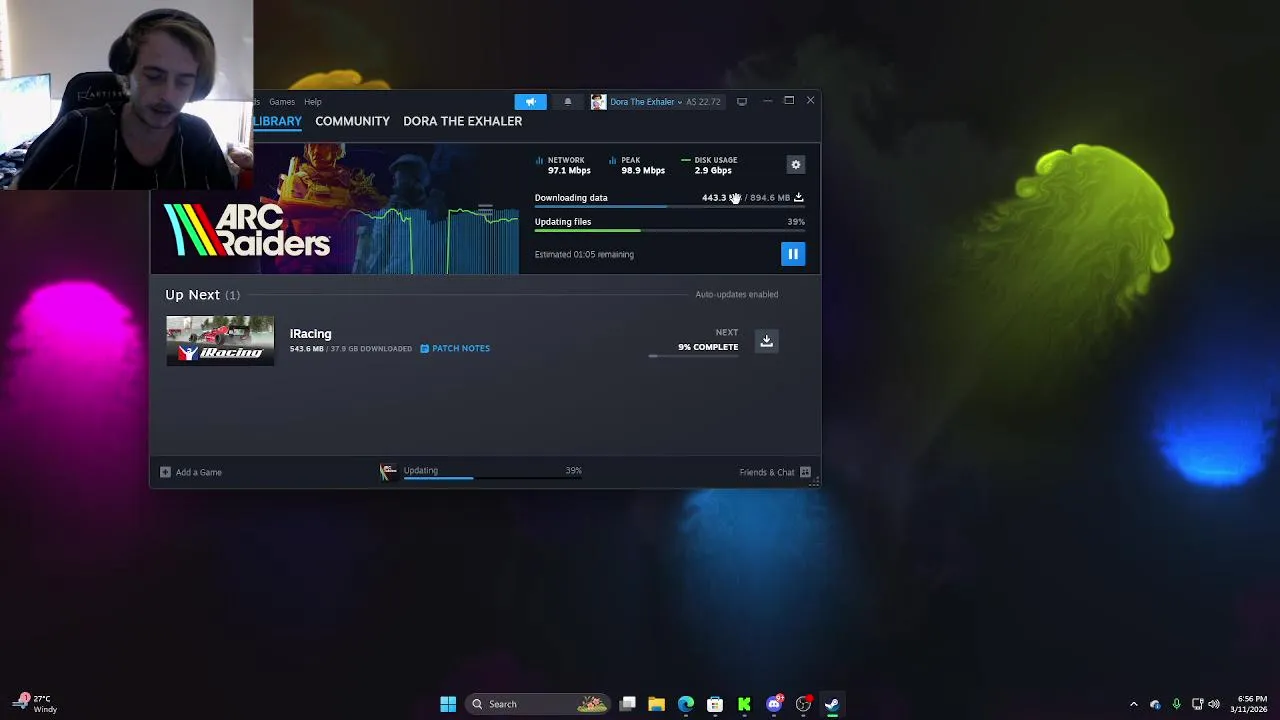This screenshot has width=1280, height=720.
Task: Click the iRacing game thumbnail
Action: [220, 340]
